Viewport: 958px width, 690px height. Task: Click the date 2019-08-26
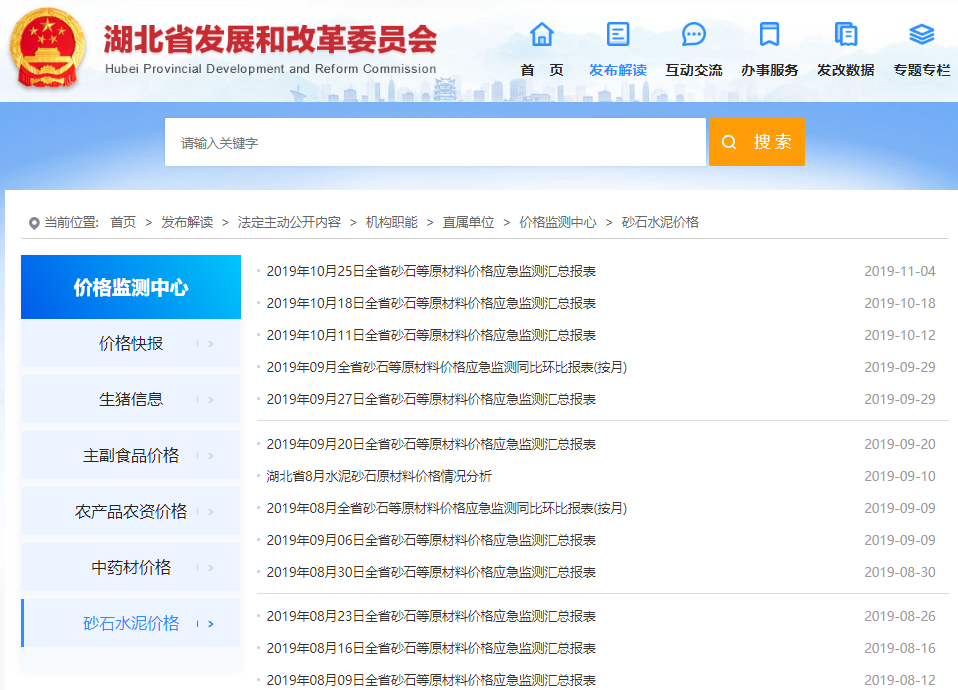point(900,616)
